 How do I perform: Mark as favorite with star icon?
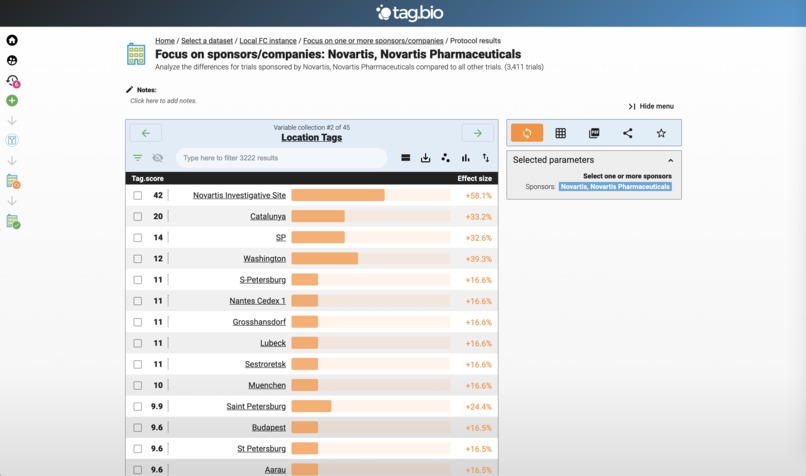coord(661,133)
